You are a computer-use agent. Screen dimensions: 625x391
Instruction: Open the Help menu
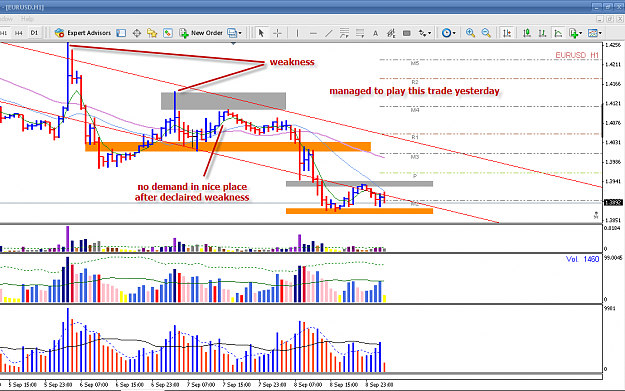click(27, 19)
